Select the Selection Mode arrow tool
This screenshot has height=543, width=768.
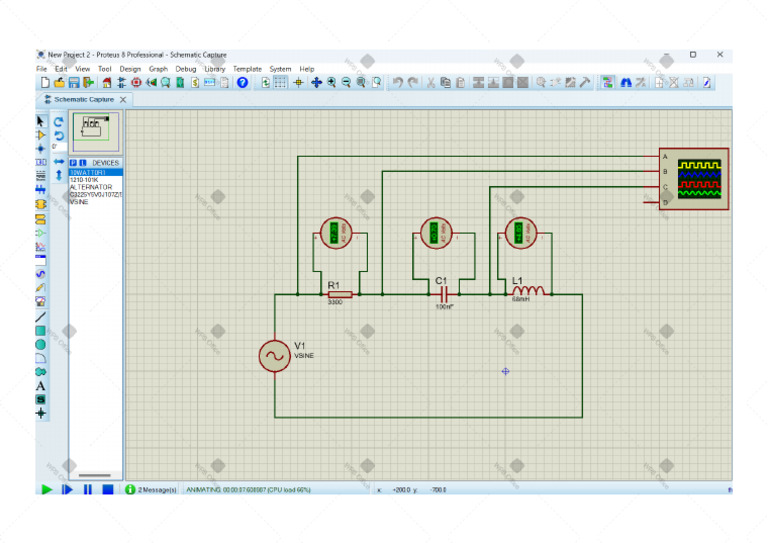tap(41, 121)
